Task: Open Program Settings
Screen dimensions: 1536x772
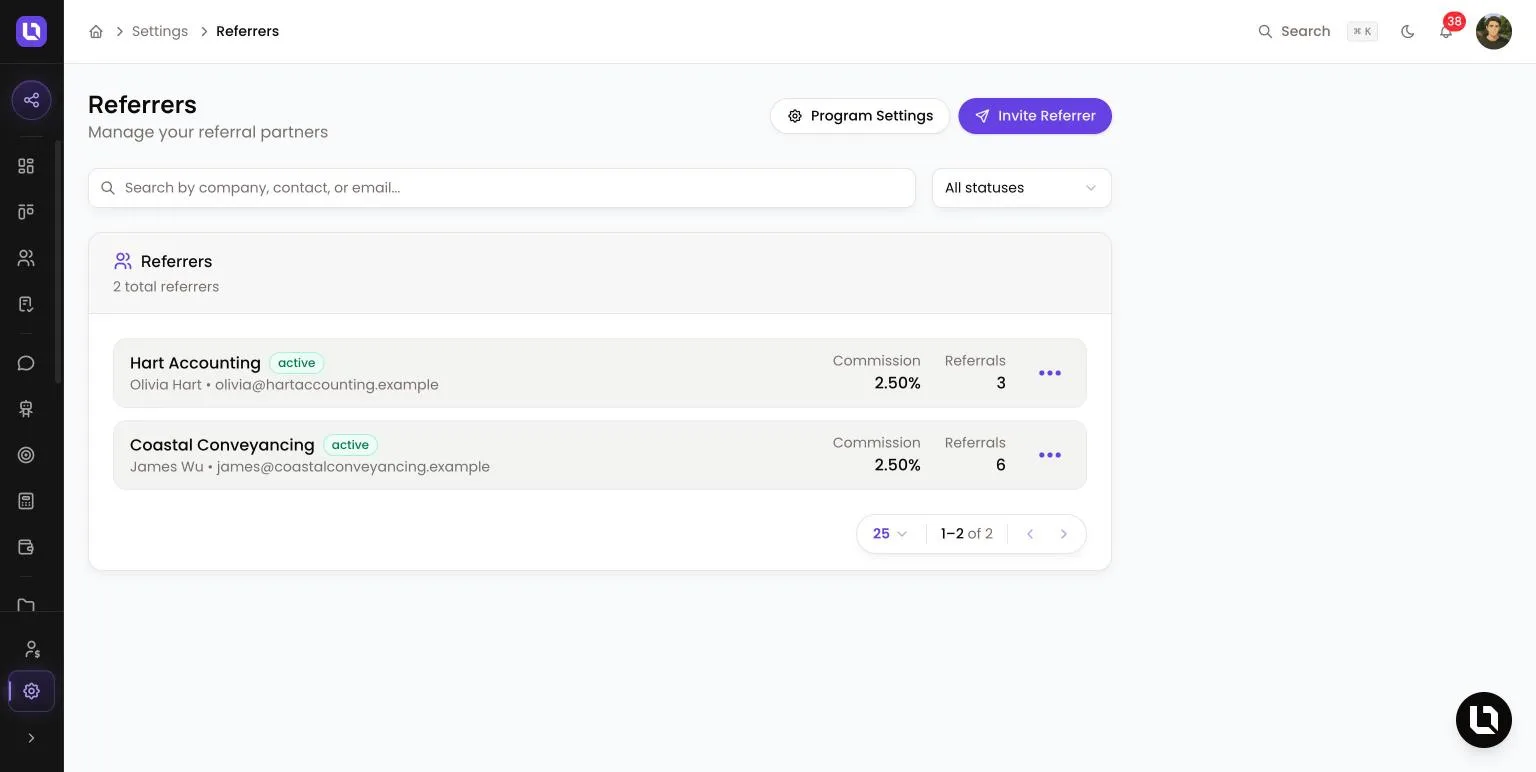Action: pos(860,116)
